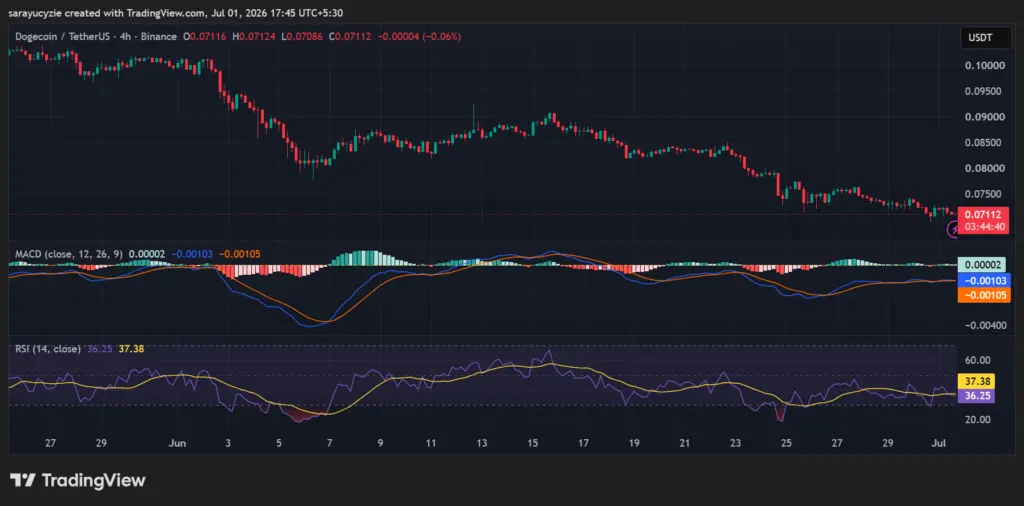Click the open value O0.07116 in header

click(204, 37)
